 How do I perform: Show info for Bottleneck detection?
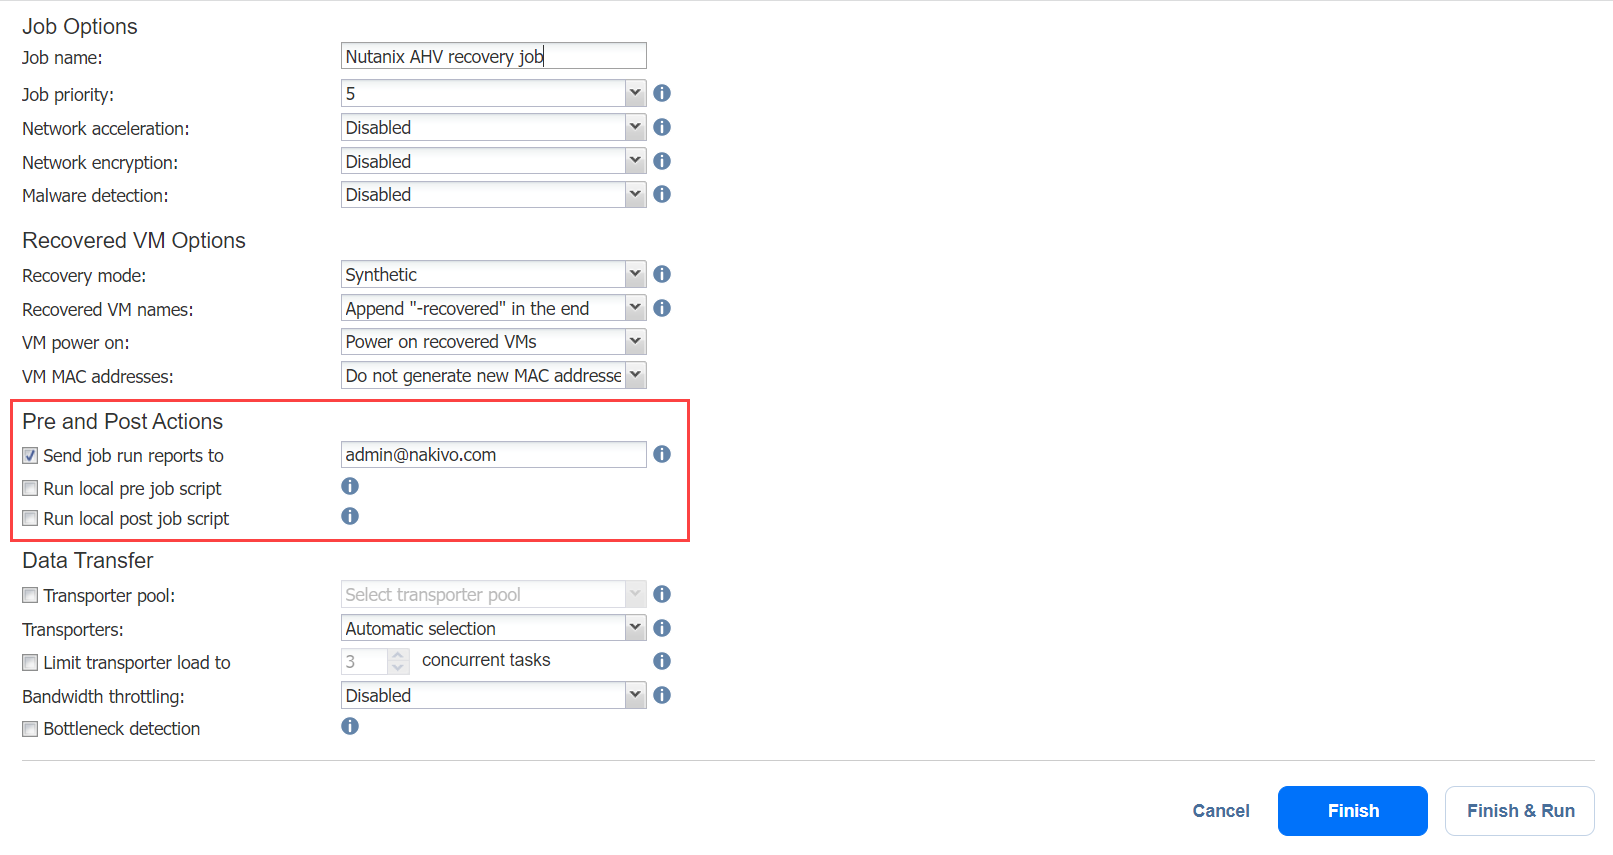pos(350,726)
